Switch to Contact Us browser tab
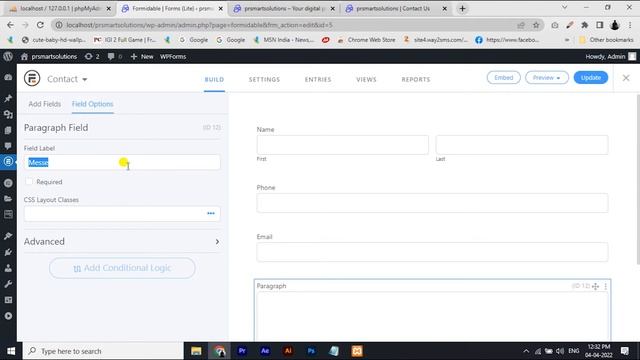Screen dimensions: 640x360 click(x=396, y=9)
